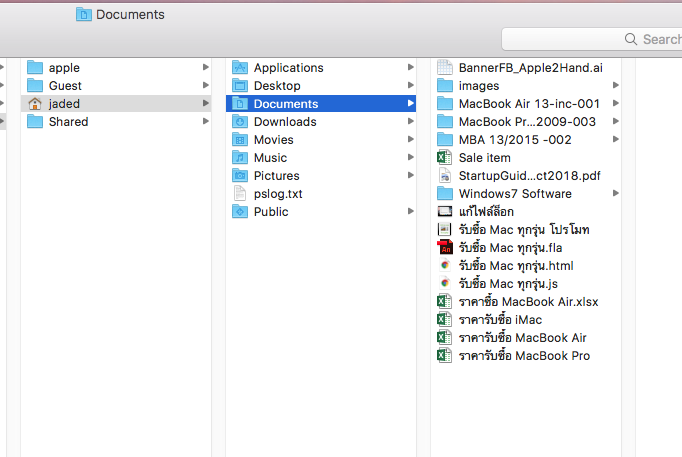The image size is (682, 457).
Task: Click the images folder icon
Action: tap(445, 86)
